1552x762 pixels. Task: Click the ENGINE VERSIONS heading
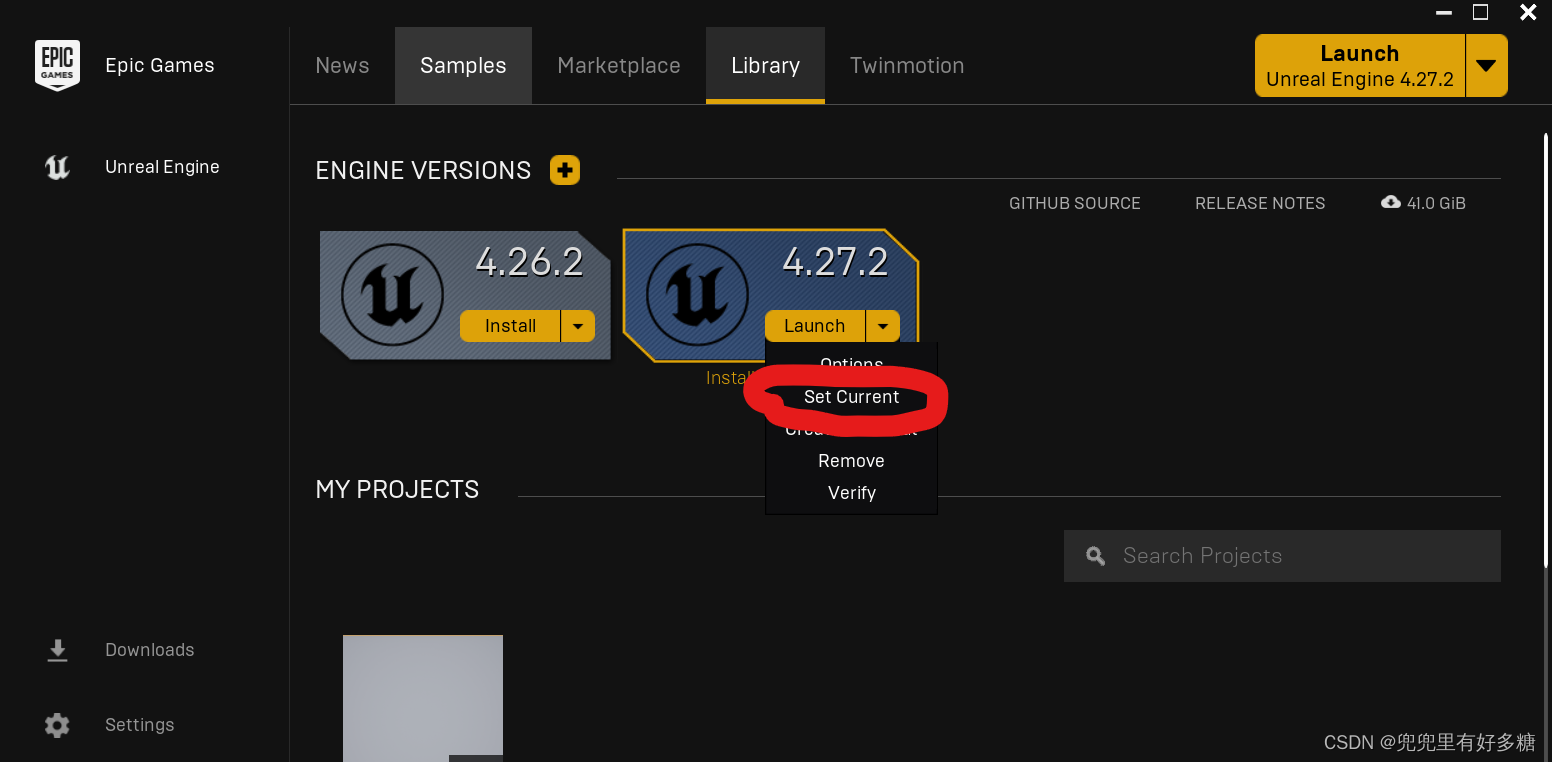[x=423, y=171]
